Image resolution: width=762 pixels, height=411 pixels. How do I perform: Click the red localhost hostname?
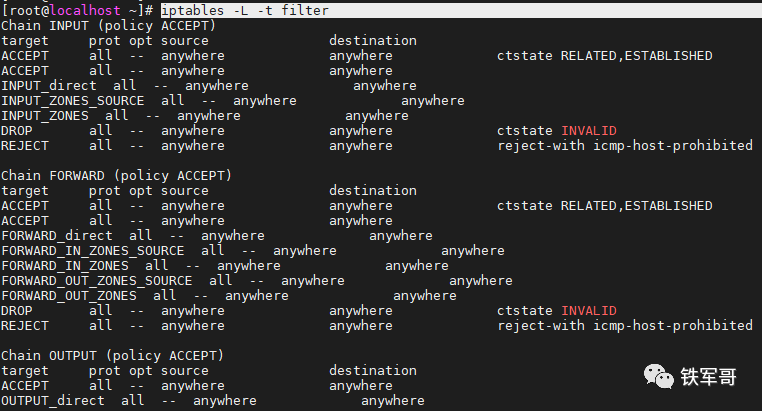(x=85, y=10)
